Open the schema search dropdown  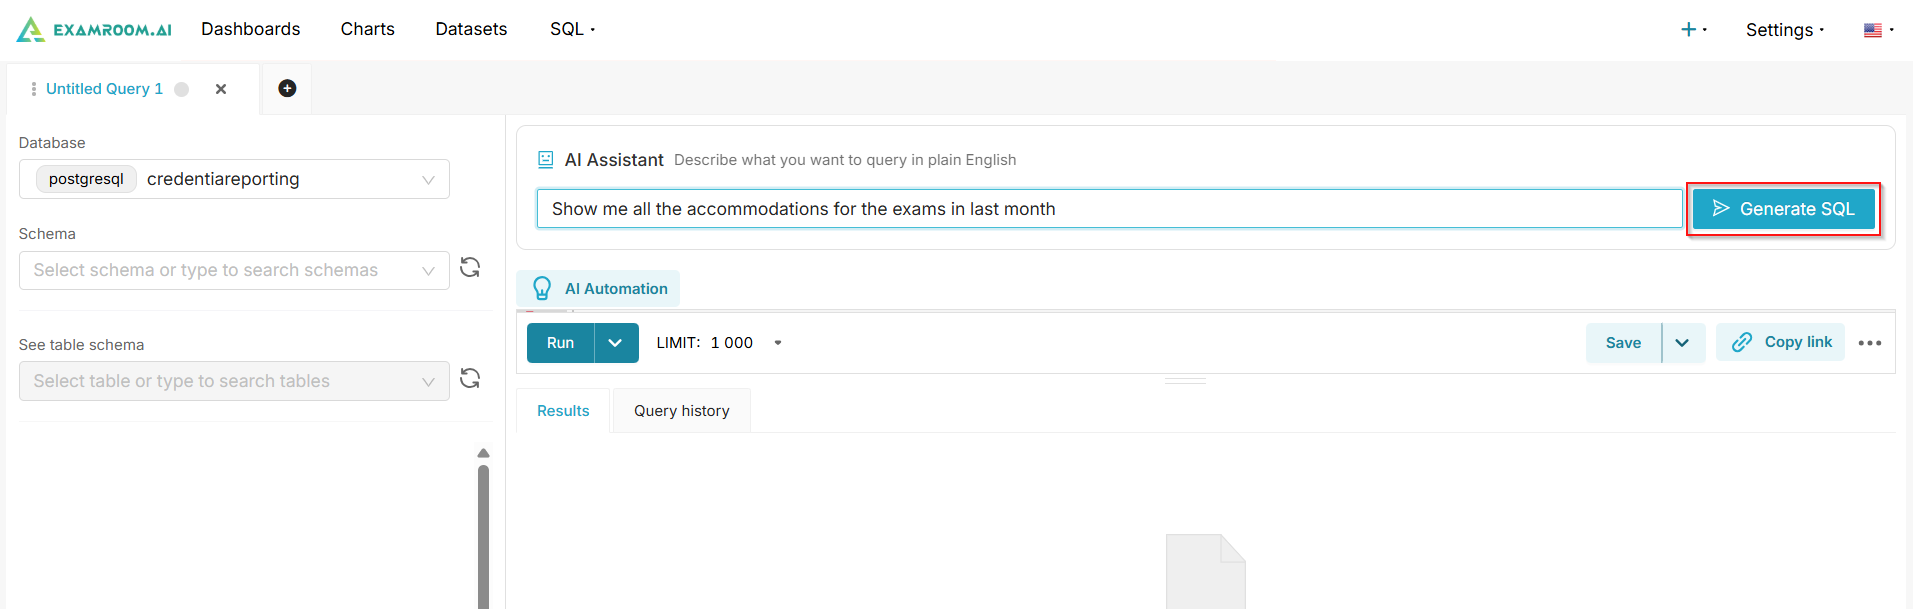tap(234, 270)
